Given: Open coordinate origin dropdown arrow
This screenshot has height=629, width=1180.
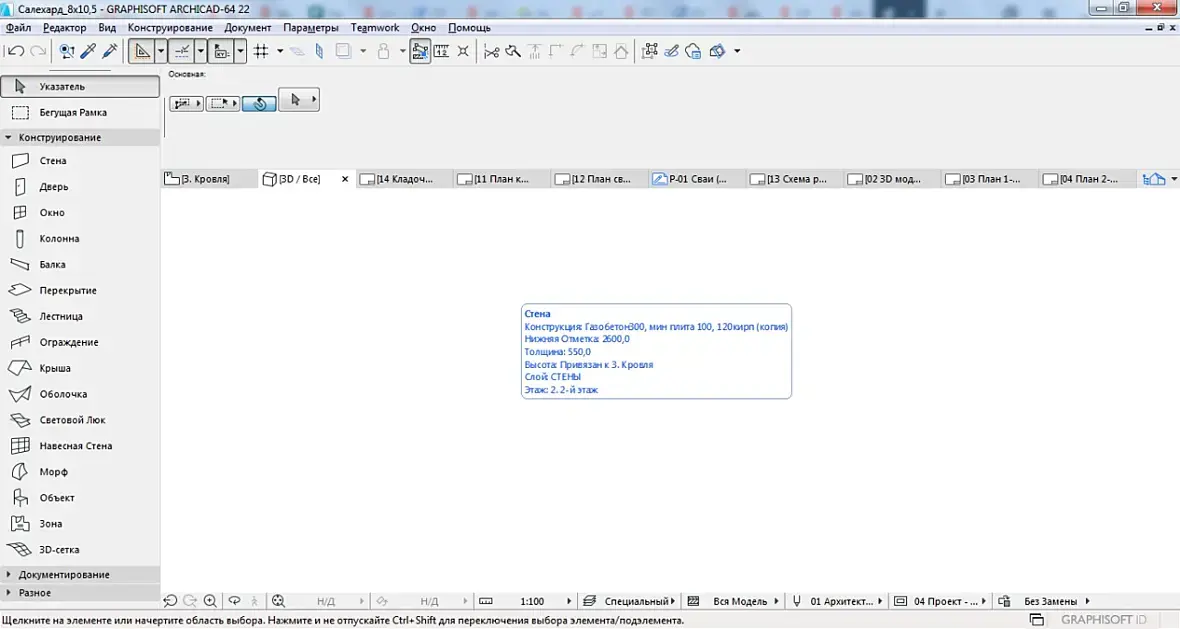Looking at the screenshot, I should point(240,51).
